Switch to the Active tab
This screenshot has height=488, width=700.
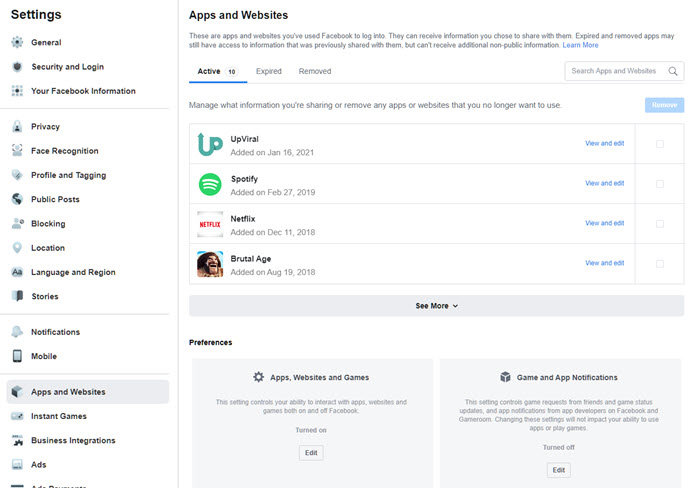pyautogui.click(x=218, y=71)
